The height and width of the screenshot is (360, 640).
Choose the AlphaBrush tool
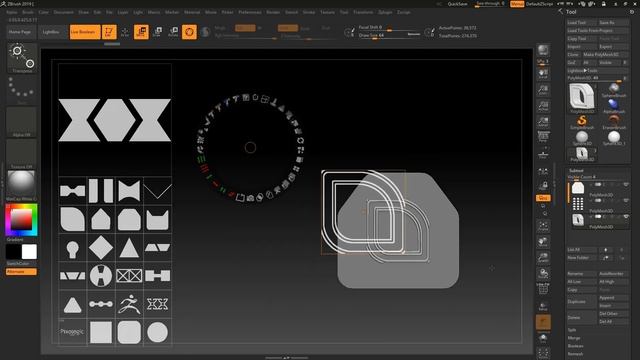[x=614, y=105]
